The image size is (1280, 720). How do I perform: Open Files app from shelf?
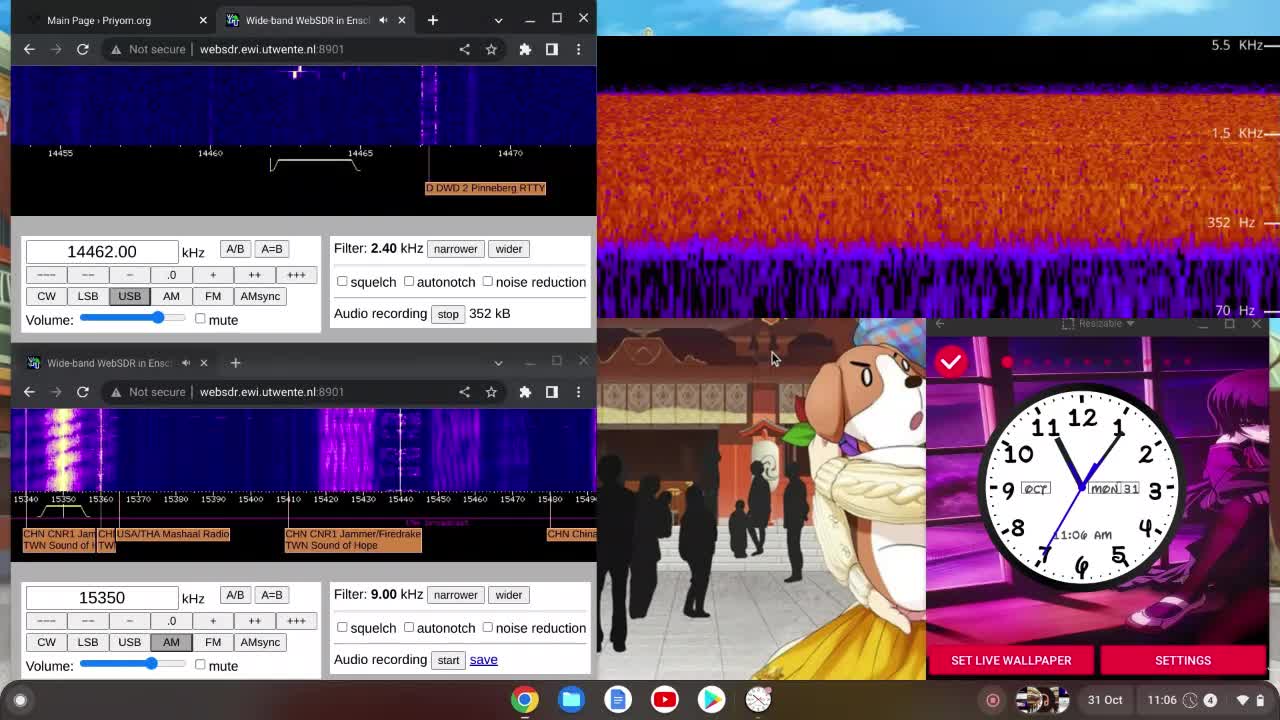coord(572,700)
